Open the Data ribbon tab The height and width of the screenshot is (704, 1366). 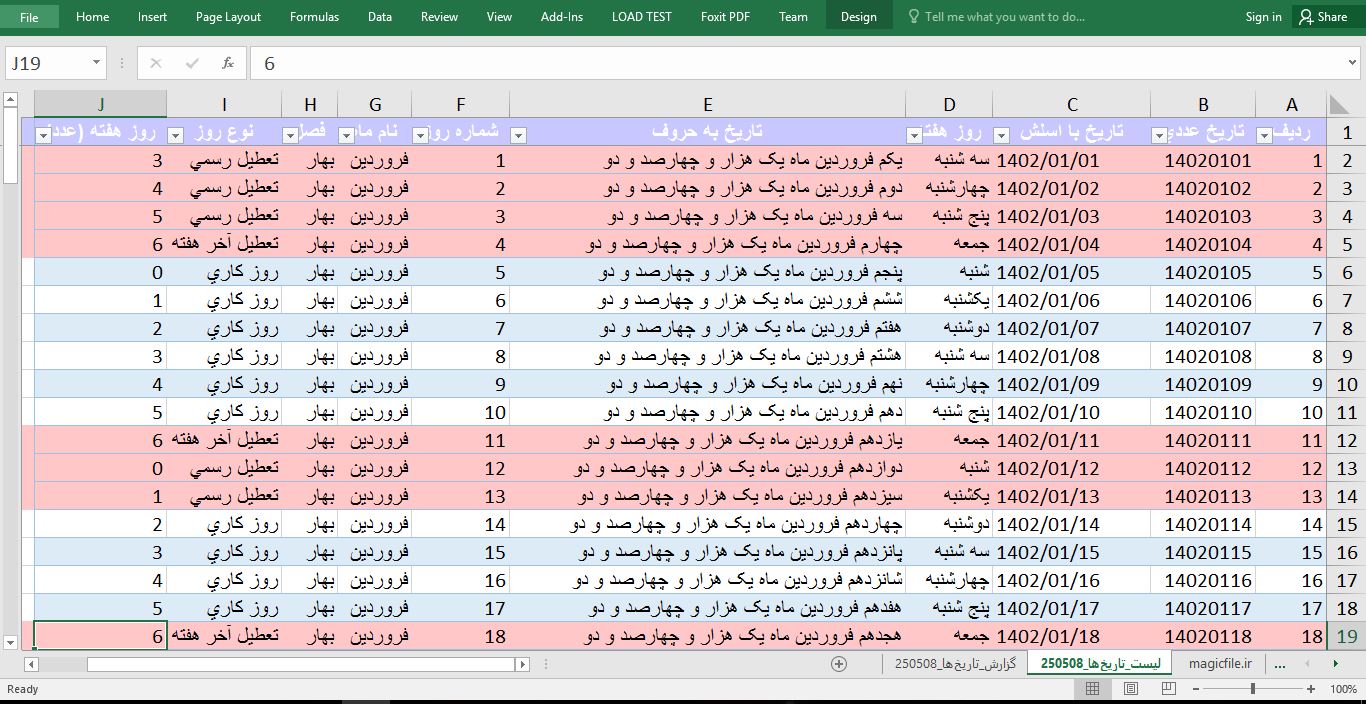point(380,17)
